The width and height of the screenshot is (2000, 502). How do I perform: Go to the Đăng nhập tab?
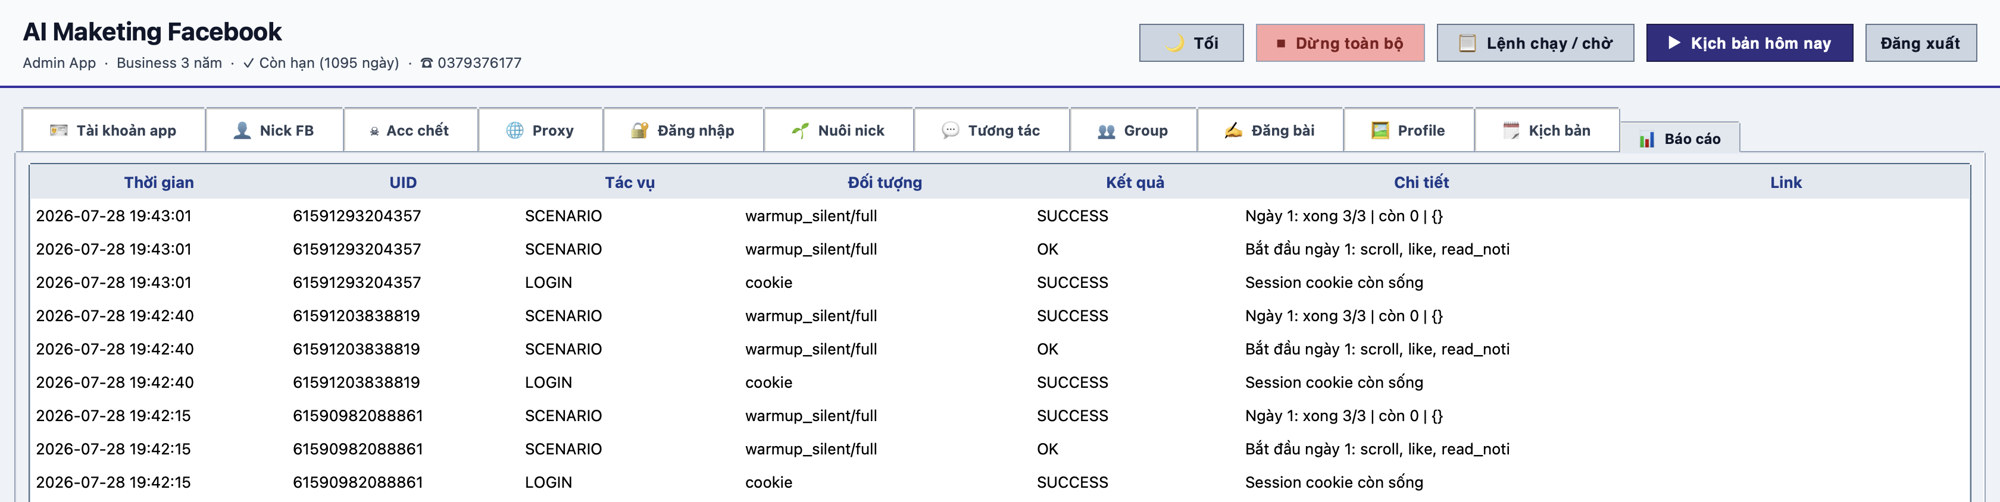pos(683,130)
